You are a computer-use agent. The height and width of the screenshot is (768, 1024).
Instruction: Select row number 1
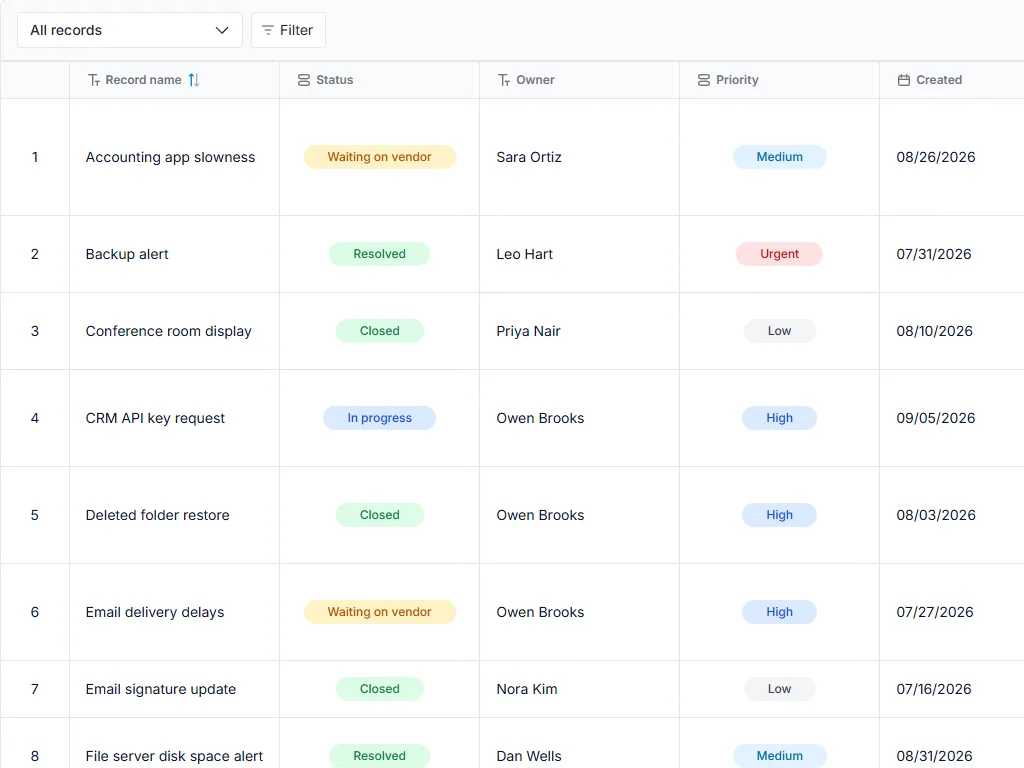[35, 157]
